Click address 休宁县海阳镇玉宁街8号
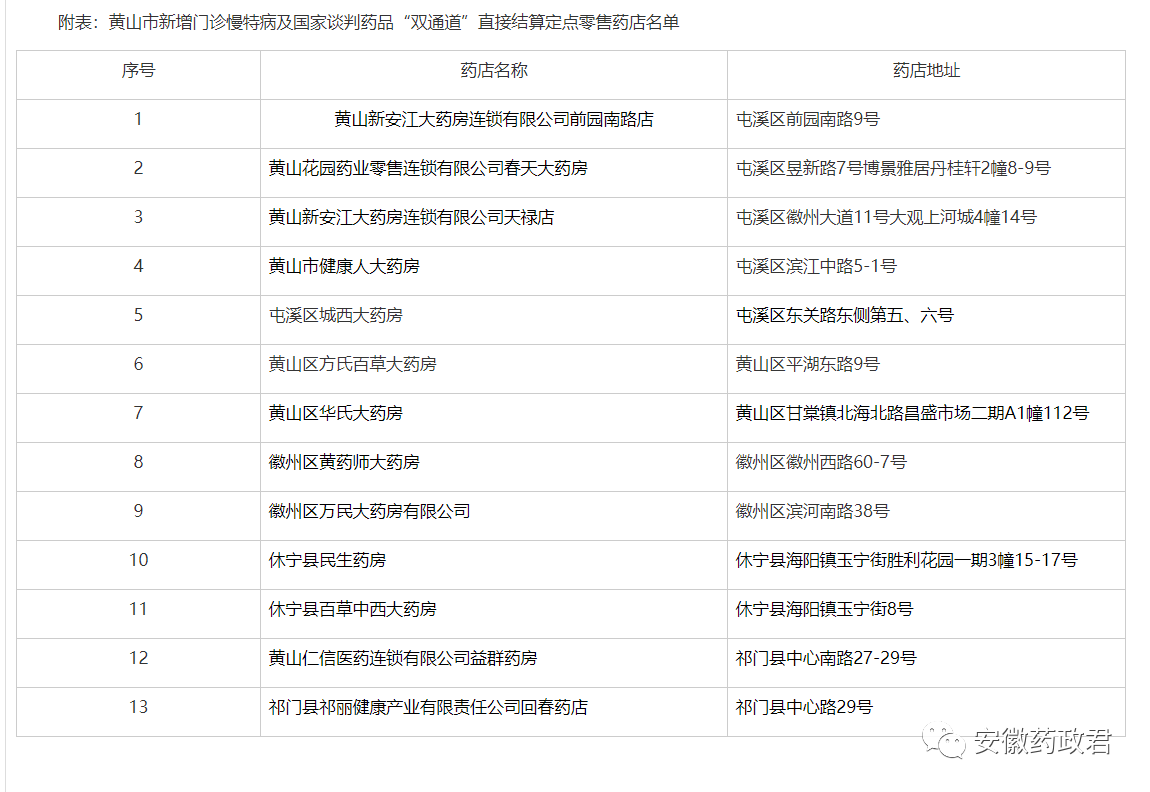Screen dimensions: 1150x792 [x=824, y=610]
